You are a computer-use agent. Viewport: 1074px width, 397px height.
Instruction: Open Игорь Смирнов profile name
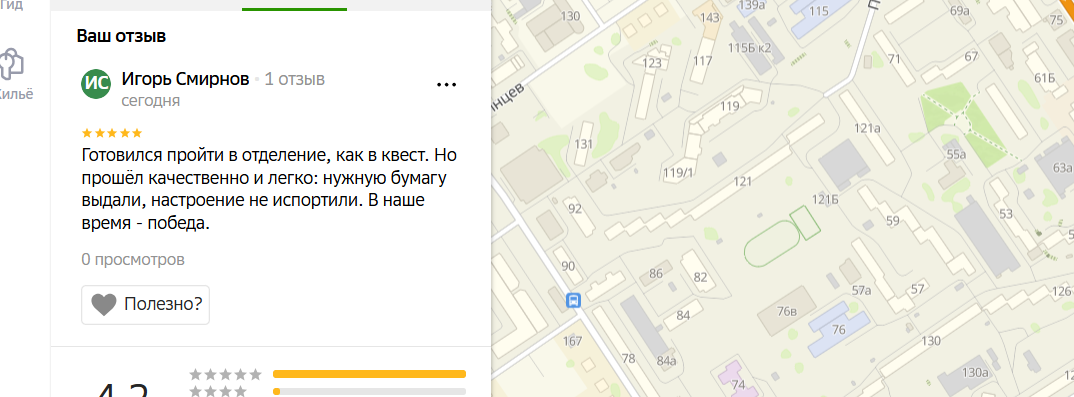click(186, 79)
